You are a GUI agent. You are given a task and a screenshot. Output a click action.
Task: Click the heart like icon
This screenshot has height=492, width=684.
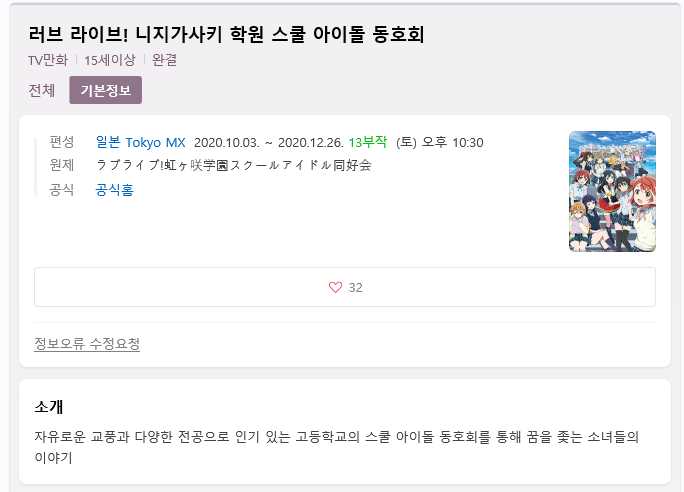point(335,287)
